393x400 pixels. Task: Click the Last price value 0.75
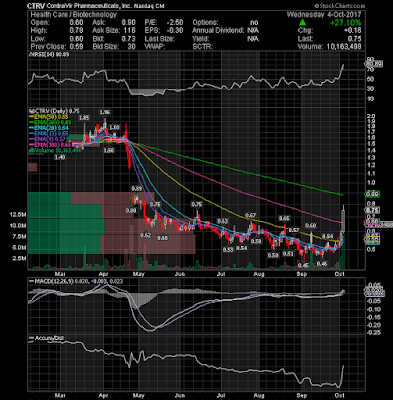(355, 39)
